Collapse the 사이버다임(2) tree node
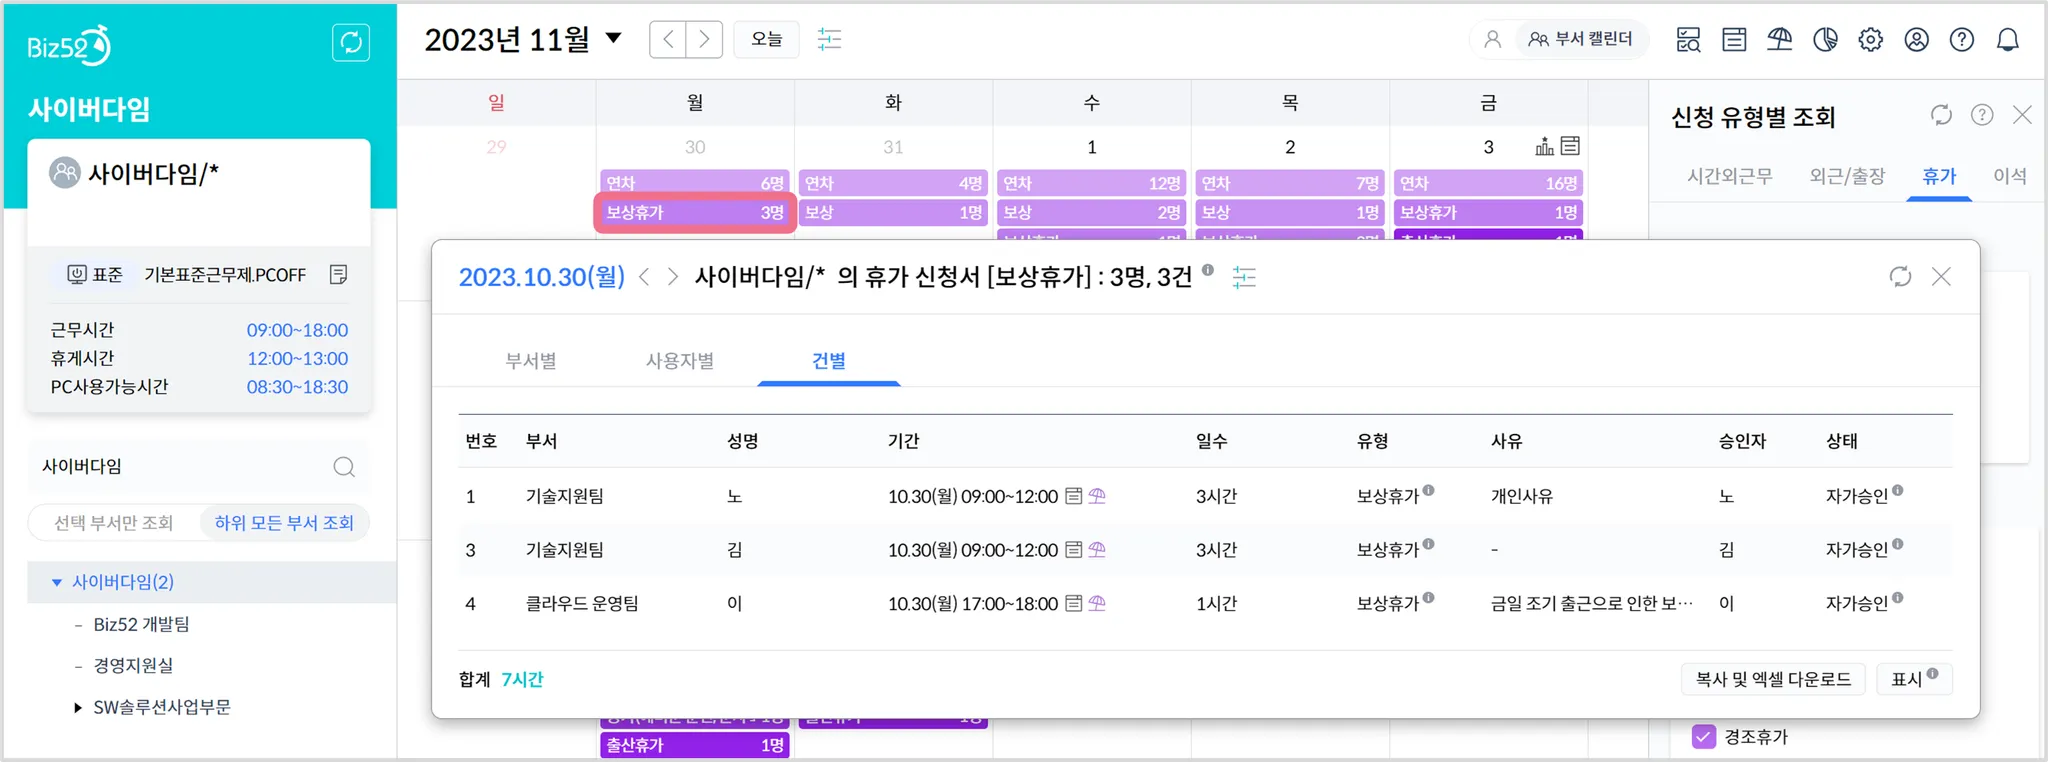The width and height of the screenshot is (2048, 762). click(57, 582)
